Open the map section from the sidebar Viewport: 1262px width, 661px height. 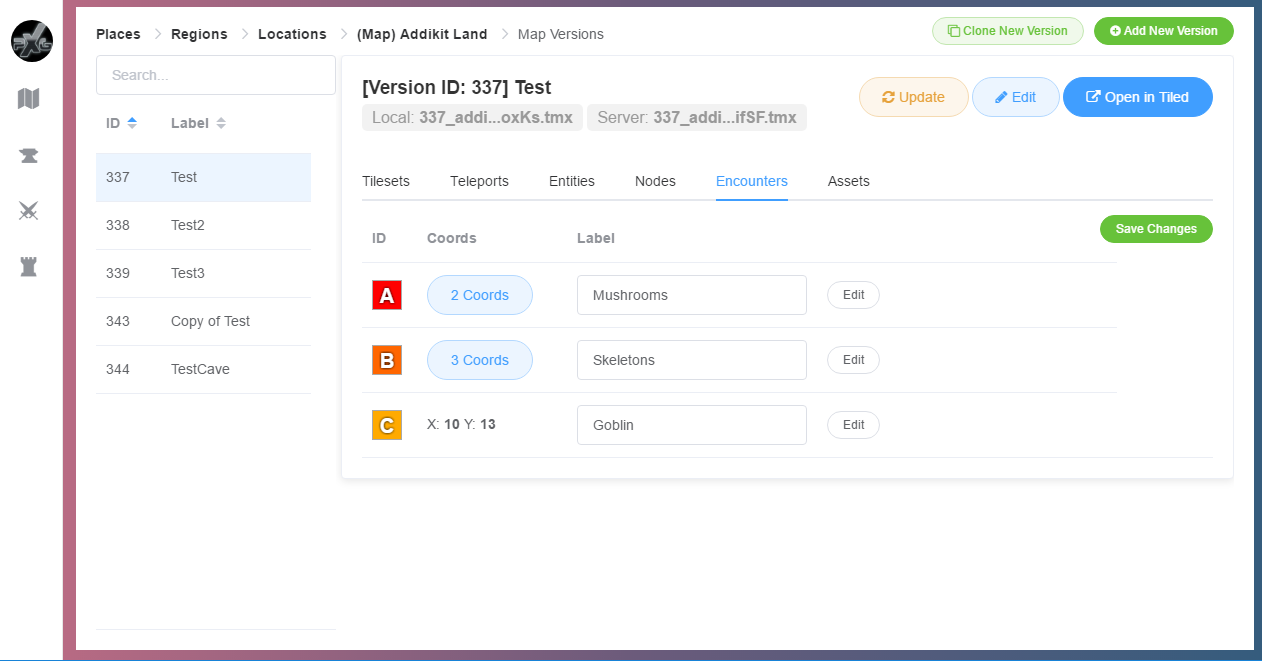pos(29,98)
